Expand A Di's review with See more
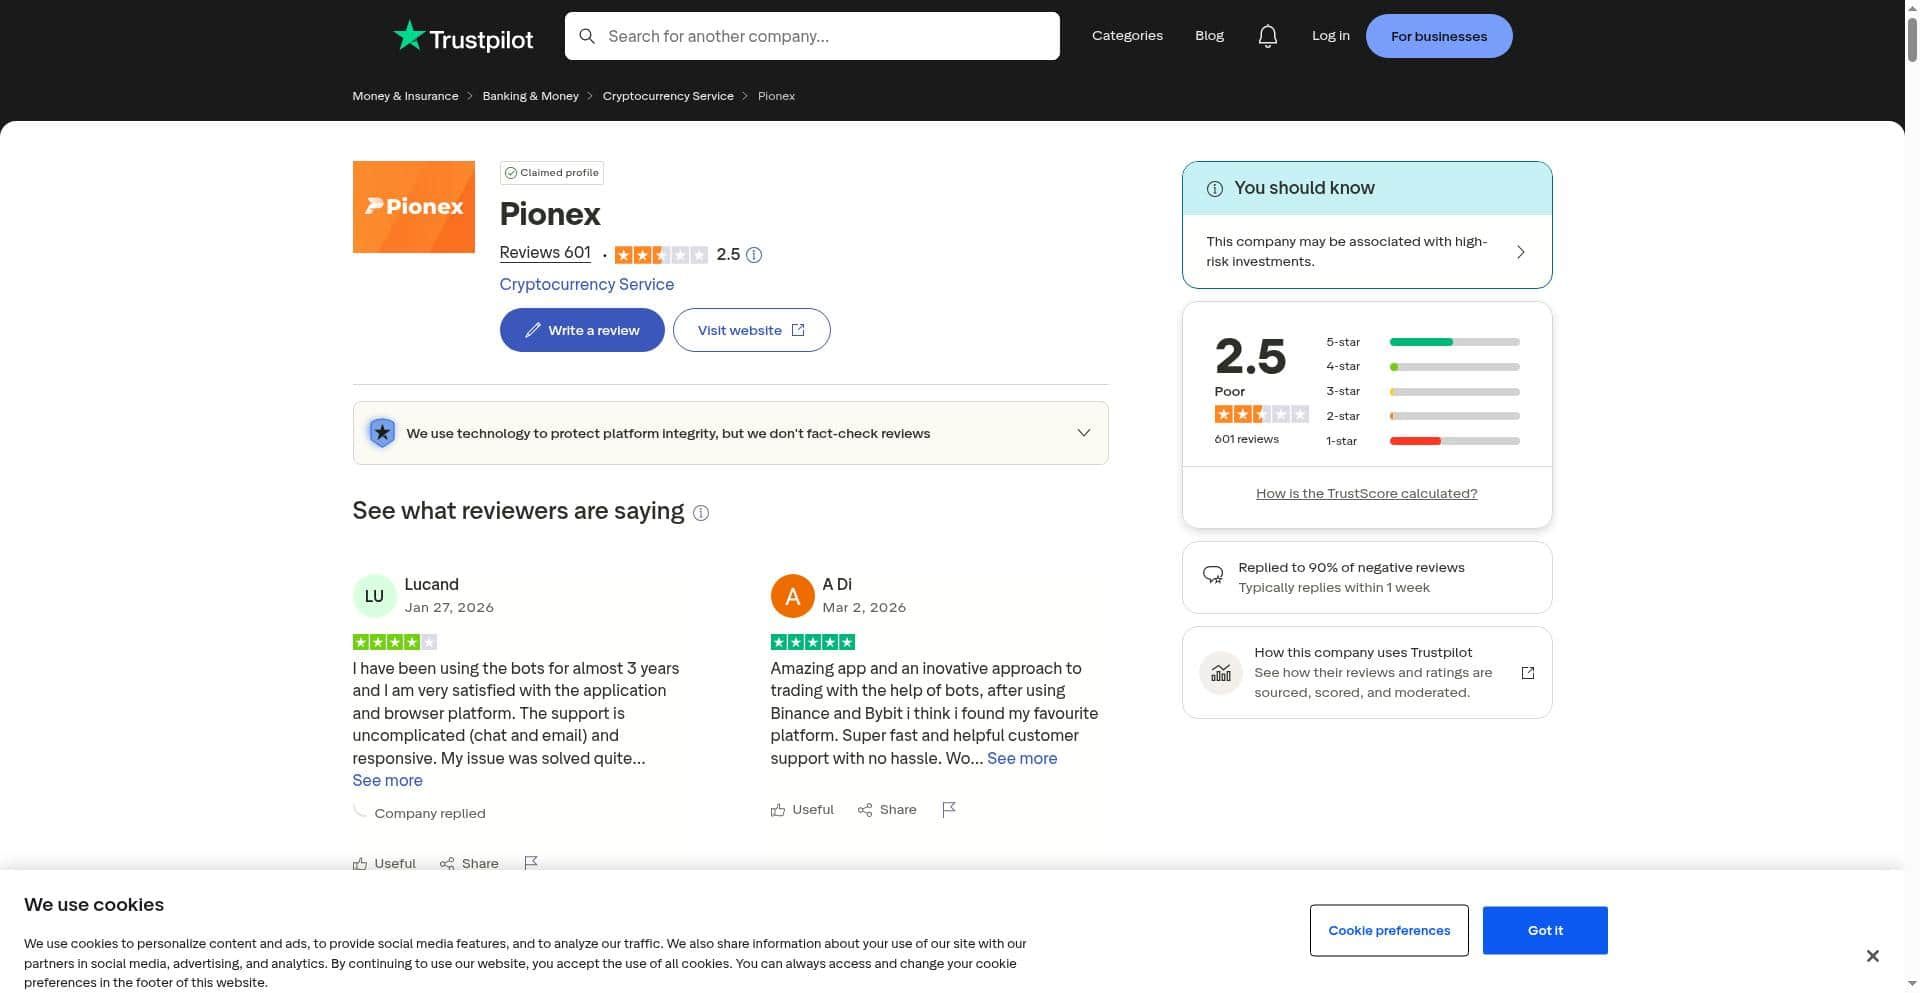The width and height of the screenshot is (1920, 993). [x=1022, y=759]
